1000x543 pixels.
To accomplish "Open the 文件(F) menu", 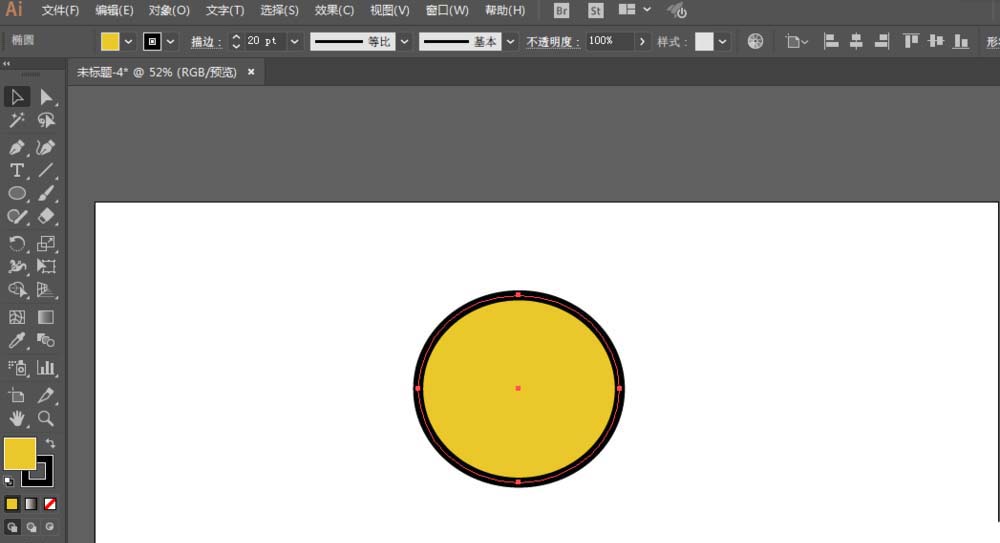I will (60, 10).
